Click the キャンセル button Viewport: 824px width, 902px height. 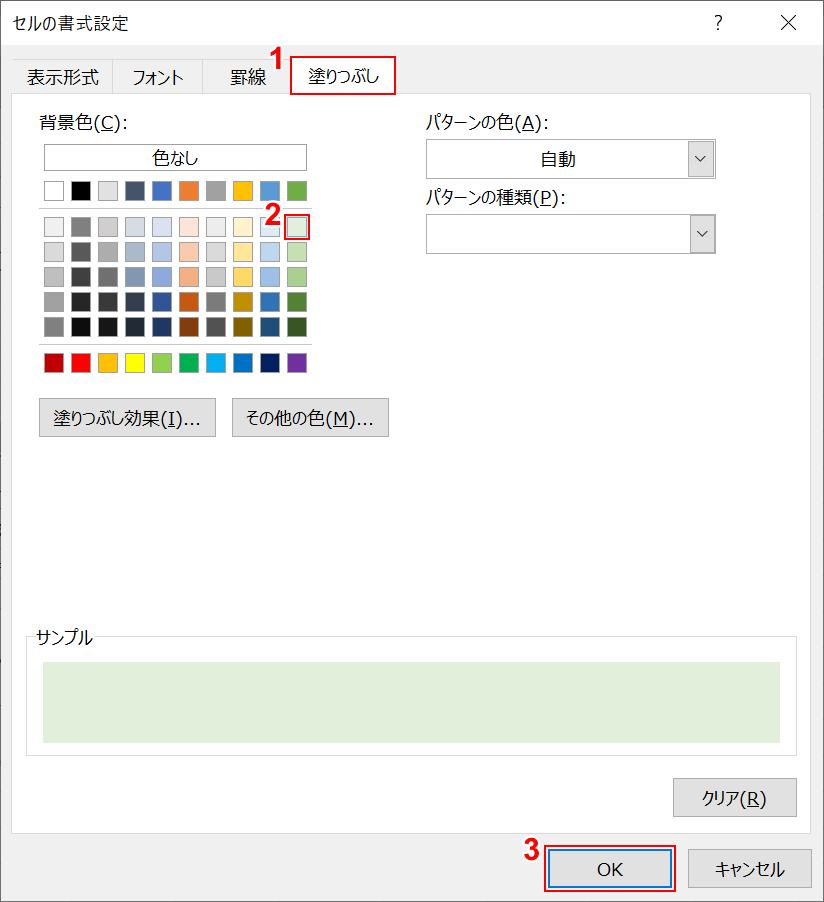coord(749,869)
